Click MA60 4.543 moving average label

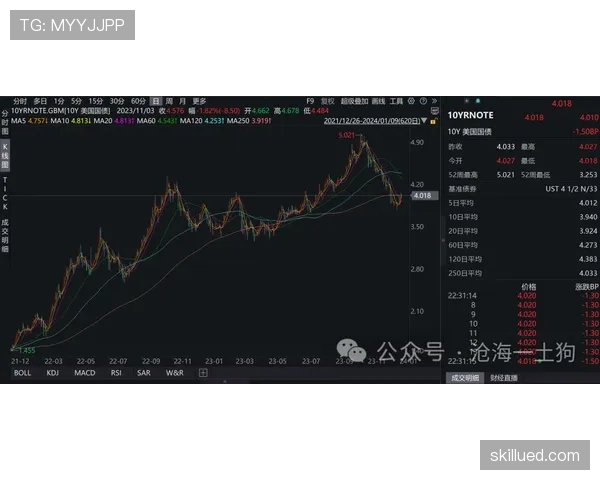[x=157, y=121]
